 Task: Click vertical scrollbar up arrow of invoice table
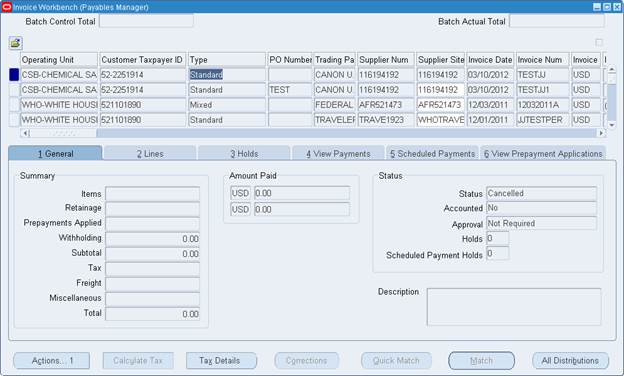[x=611, y=70]
